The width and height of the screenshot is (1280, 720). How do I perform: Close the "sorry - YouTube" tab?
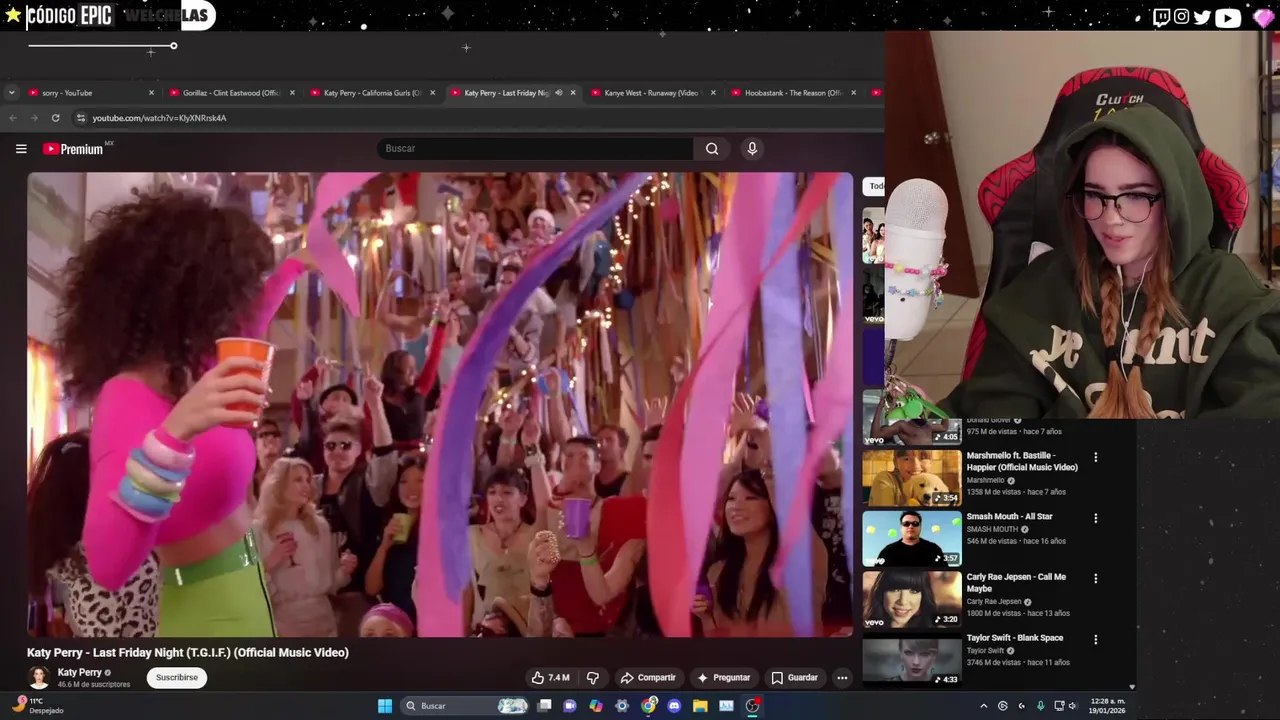152,93
